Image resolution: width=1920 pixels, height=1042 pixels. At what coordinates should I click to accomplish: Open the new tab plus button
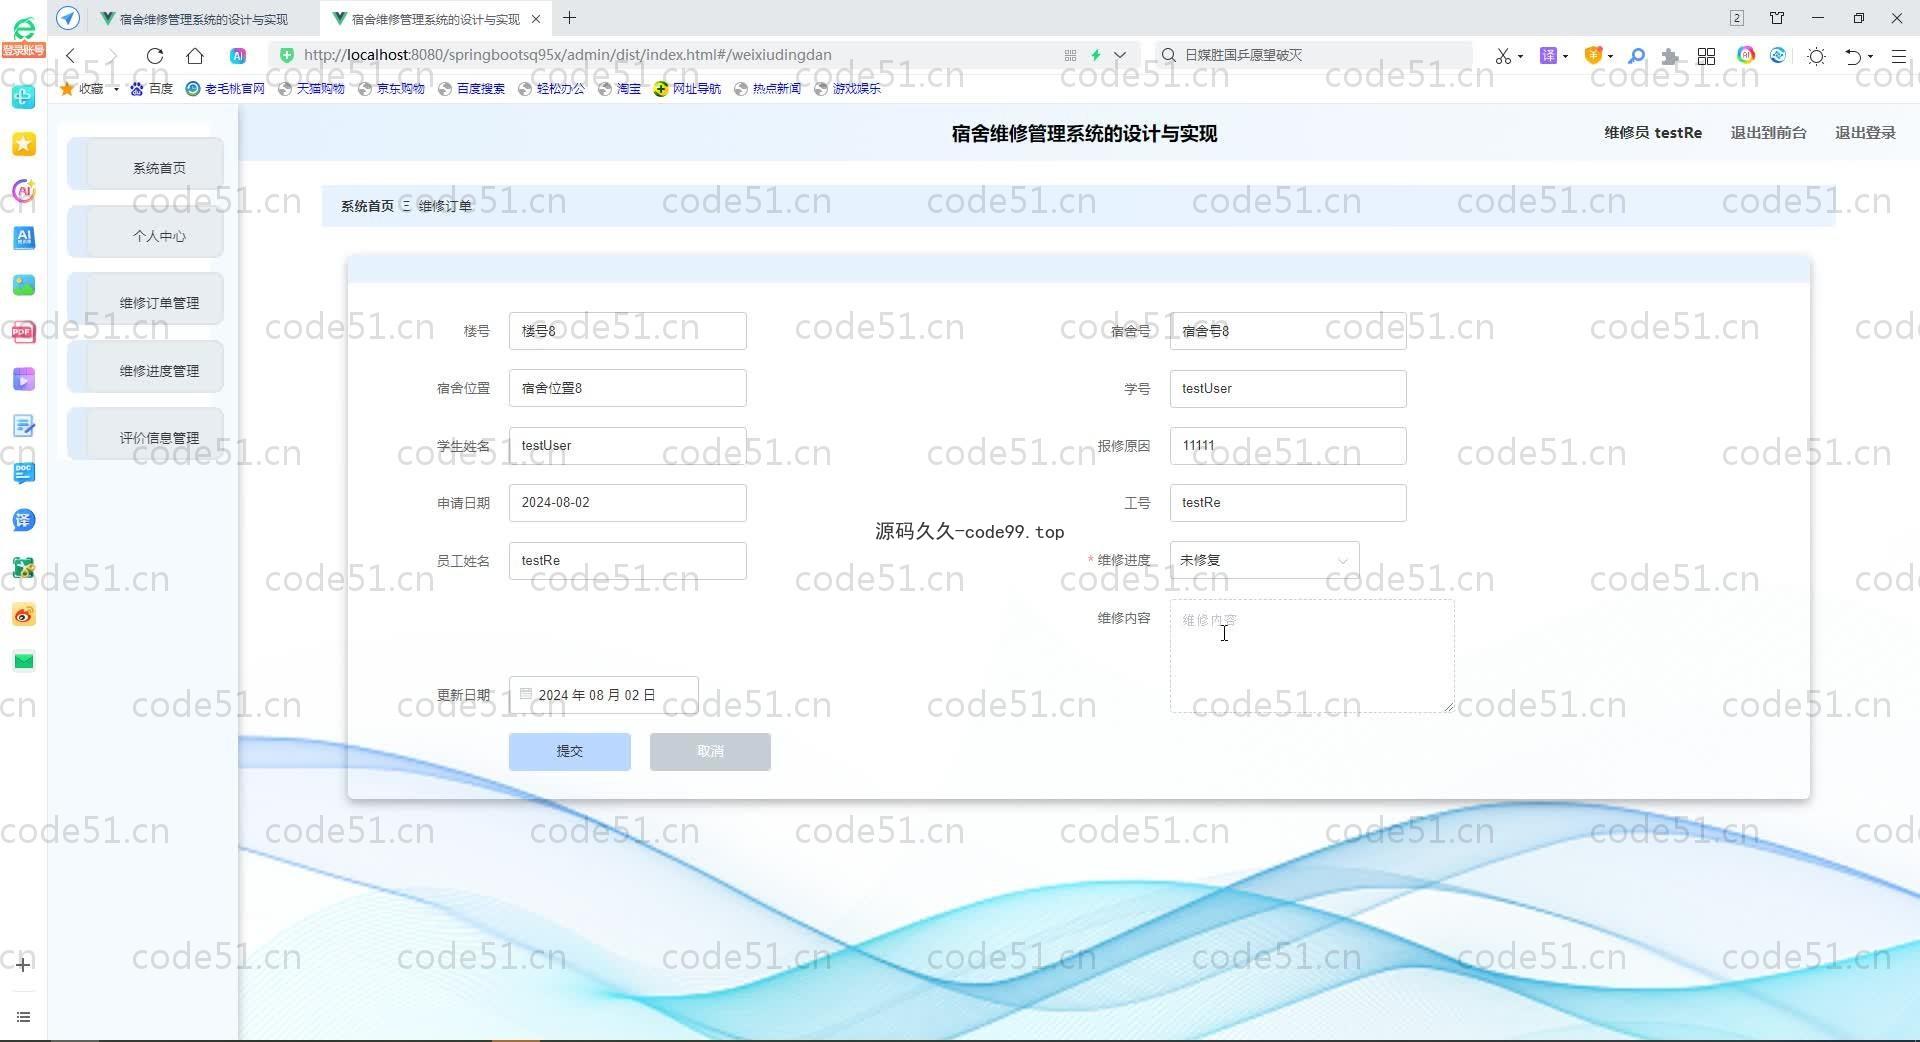coord(569,18)
